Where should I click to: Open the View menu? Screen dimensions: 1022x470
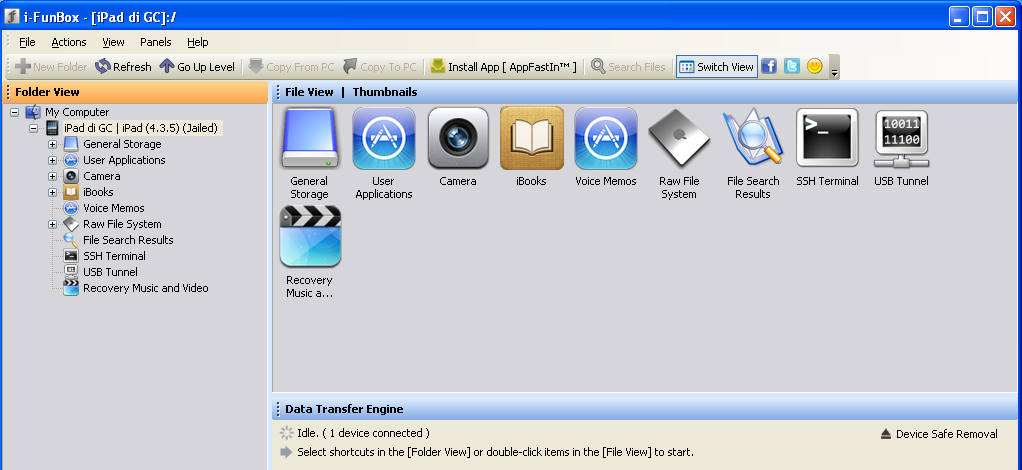(x=113, y=42)
